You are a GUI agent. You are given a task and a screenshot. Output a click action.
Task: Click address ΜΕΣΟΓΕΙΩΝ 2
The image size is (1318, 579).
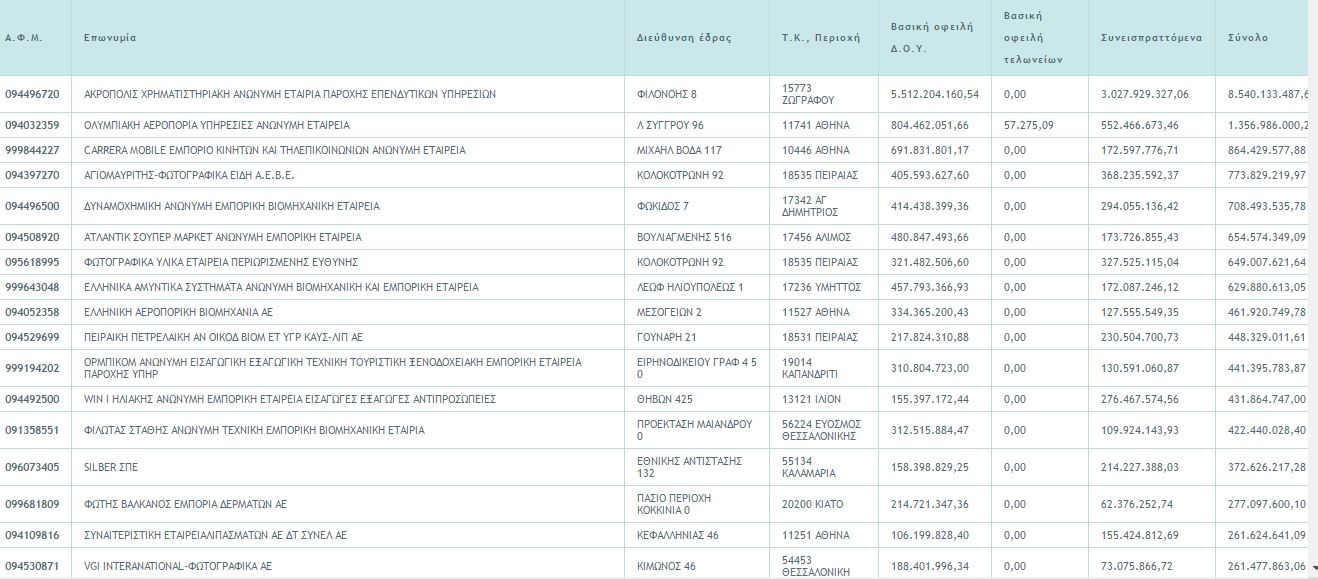coord(669,312)
